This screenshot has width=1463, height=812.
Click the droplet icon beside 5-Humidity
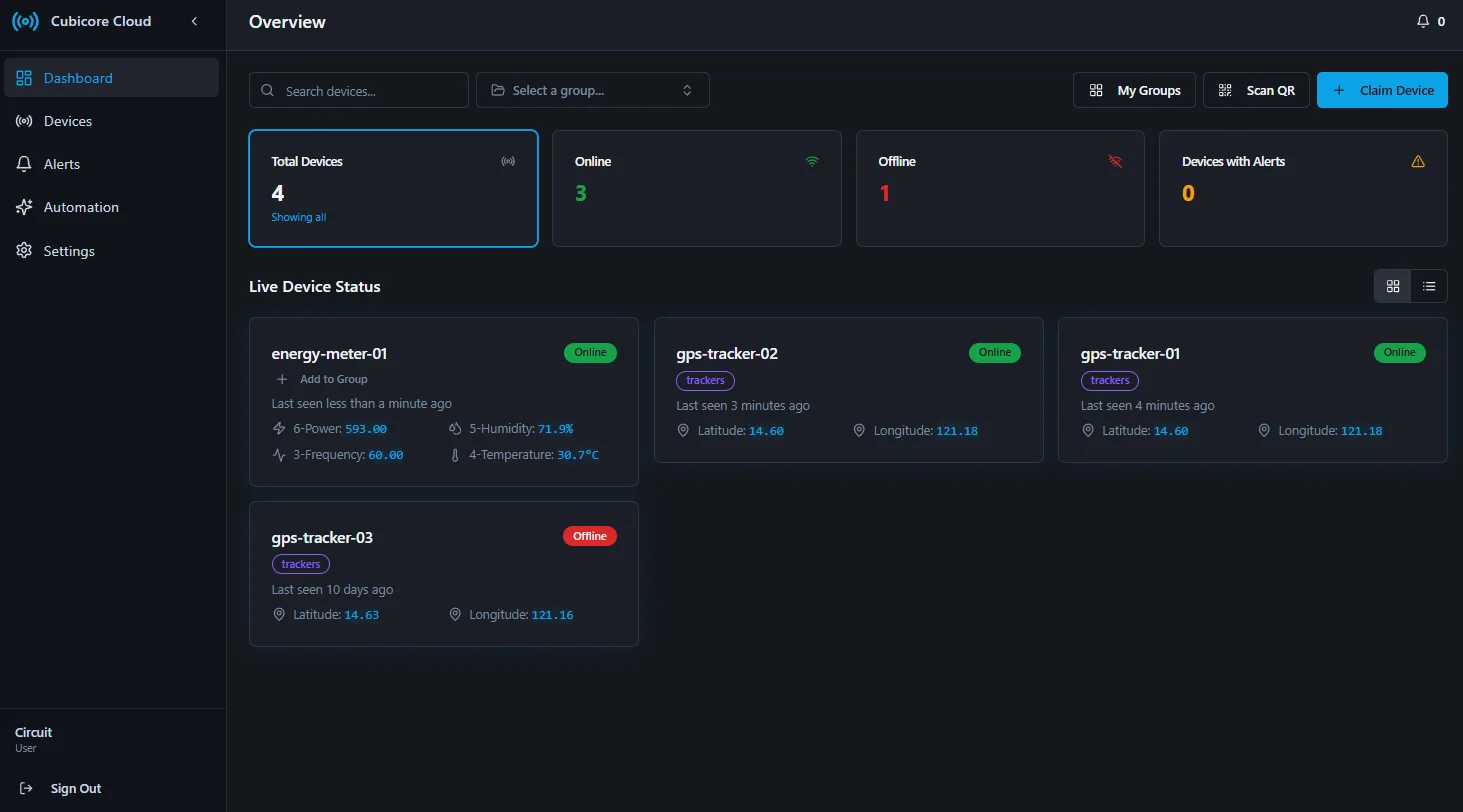[x=455, y=428]
